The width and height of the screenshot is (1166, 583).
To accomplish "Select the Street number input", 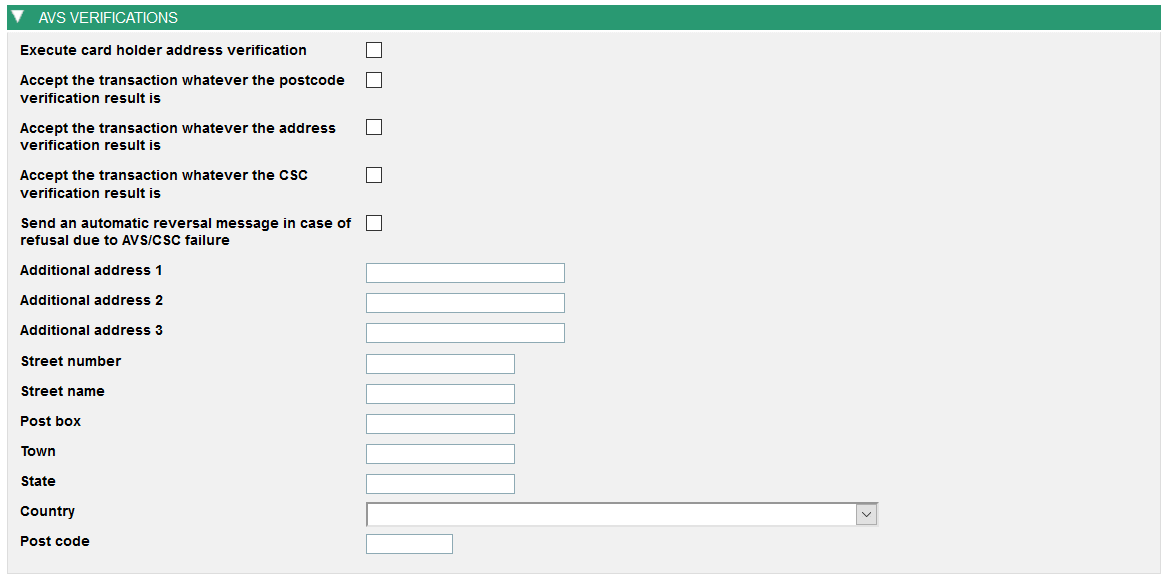I will click(440, 363).
